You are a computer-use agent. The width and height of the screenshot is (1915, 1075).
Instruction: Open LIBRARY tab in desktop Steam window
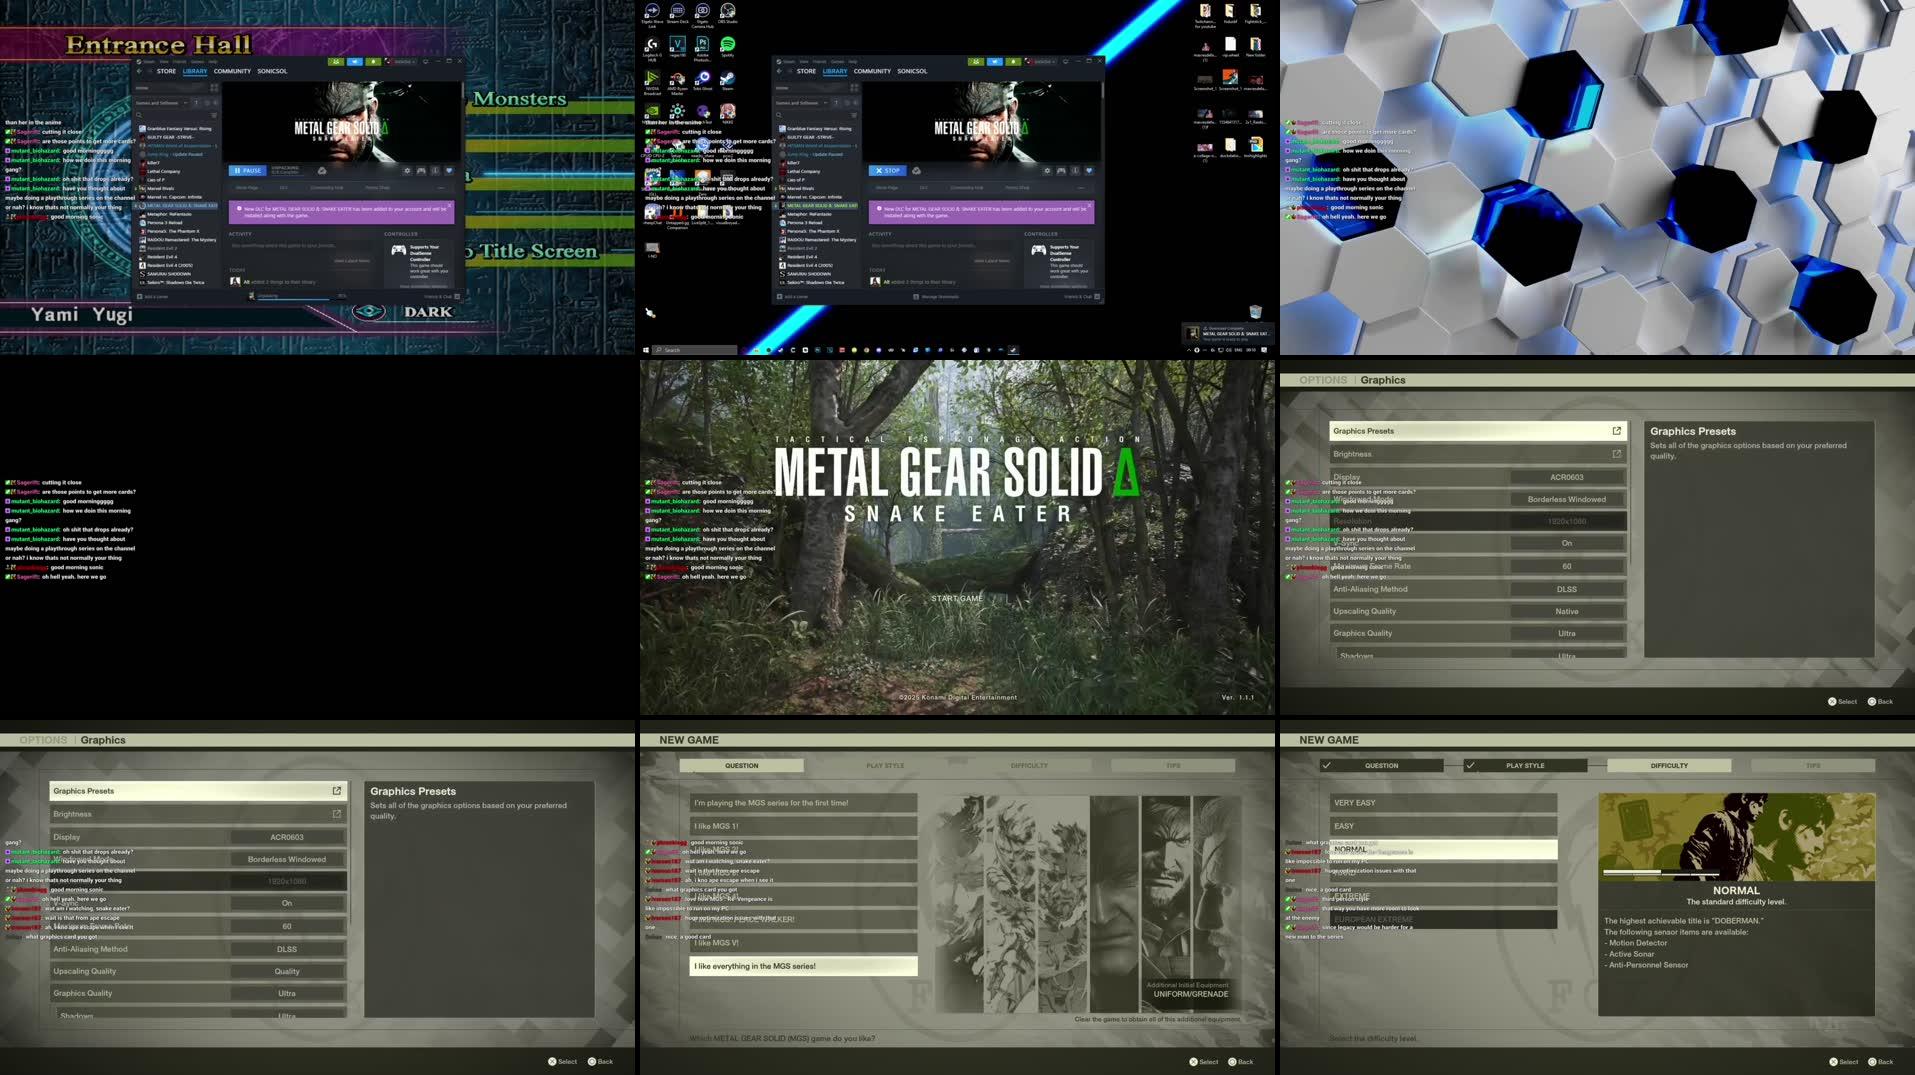coord(835,71)
